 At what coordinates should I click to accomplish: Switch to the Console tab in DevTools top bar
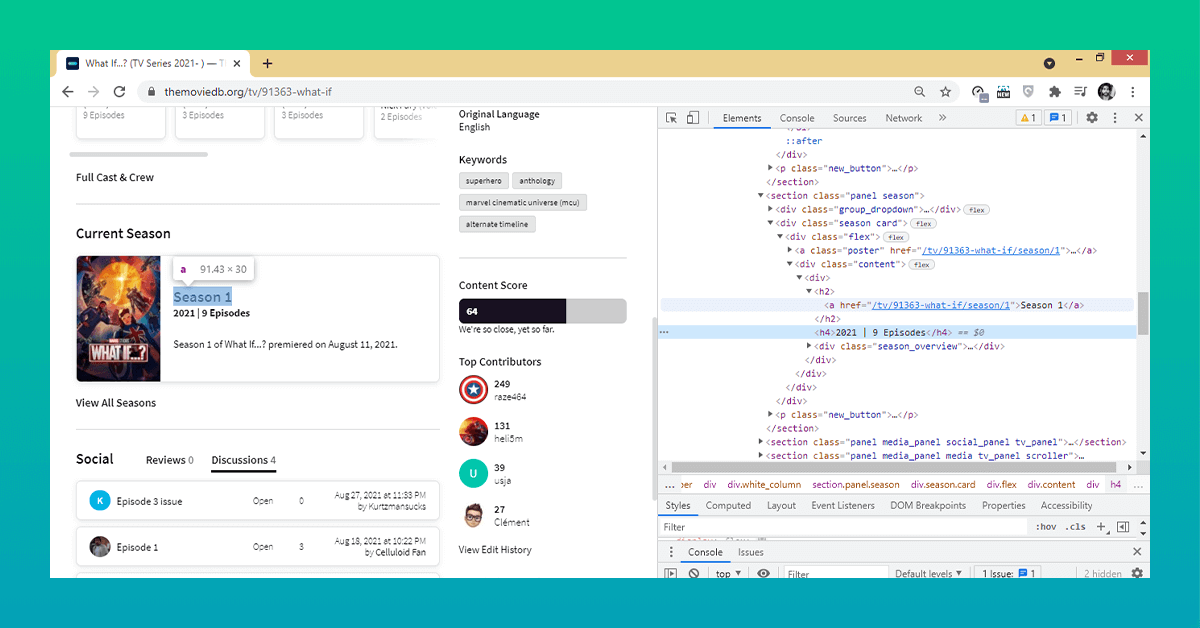pos(797,118)
